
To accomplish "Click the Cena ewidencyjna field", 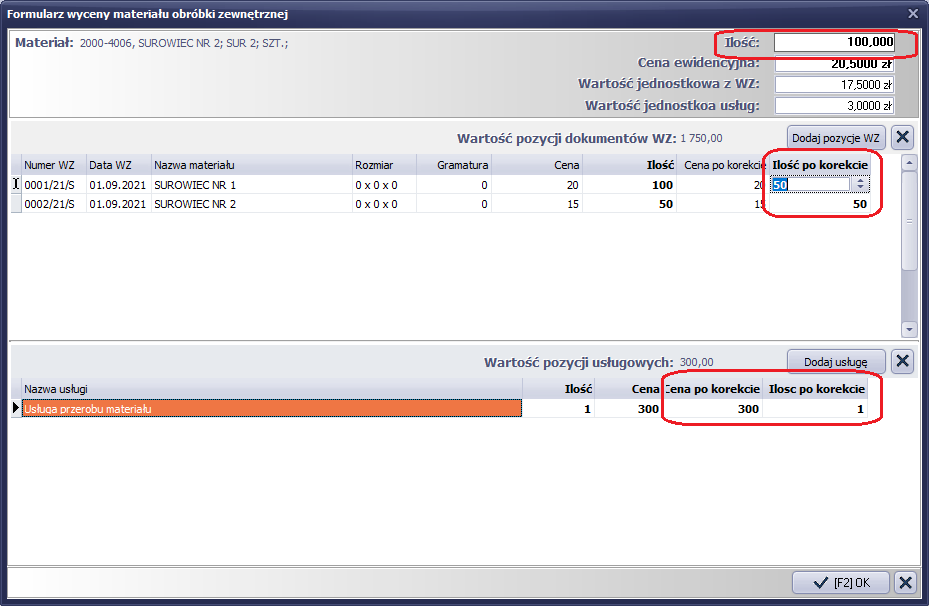I will pyautogui.click(x=833, y=64).
